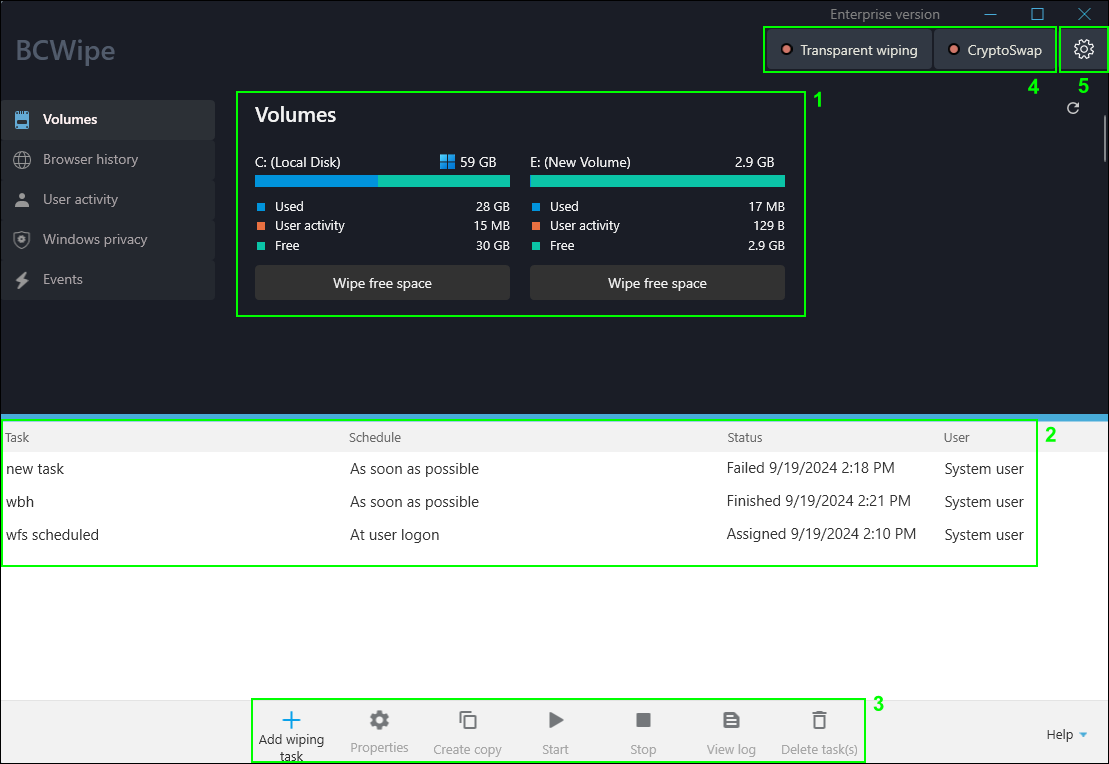Image resolution: width=1109 pixels, height=764 pixels.
Task: Click the green Free swatch for C:
Action: 261,245
